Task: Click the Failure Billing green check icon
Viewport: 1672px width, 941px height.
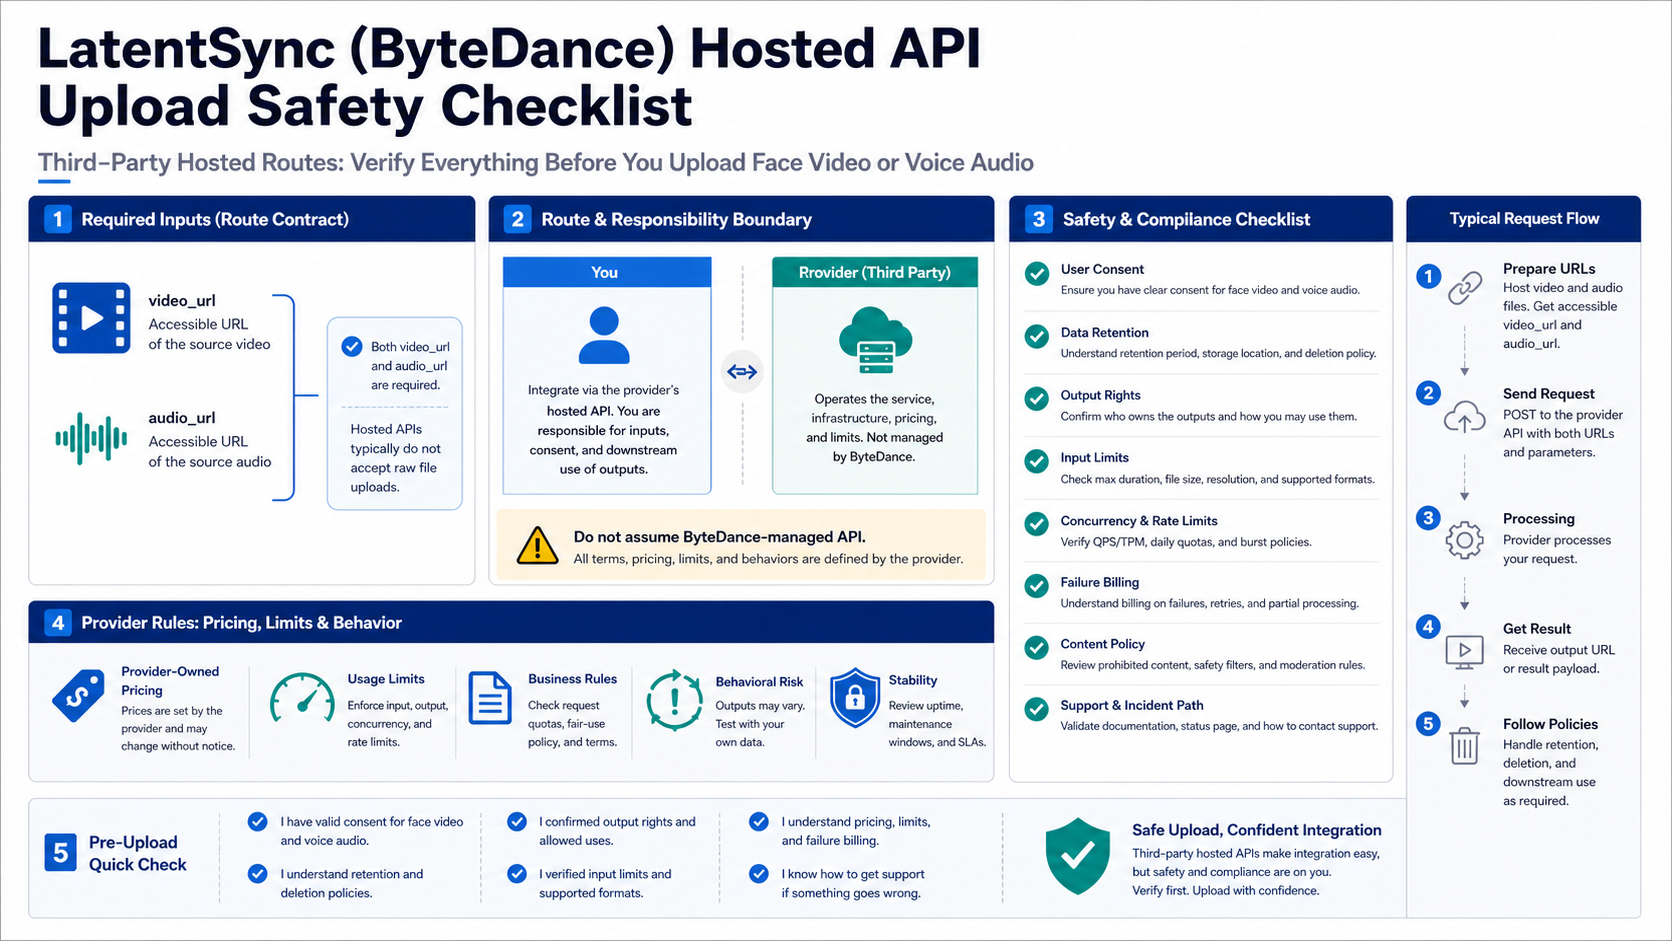Action: [x=1037, y=586]
